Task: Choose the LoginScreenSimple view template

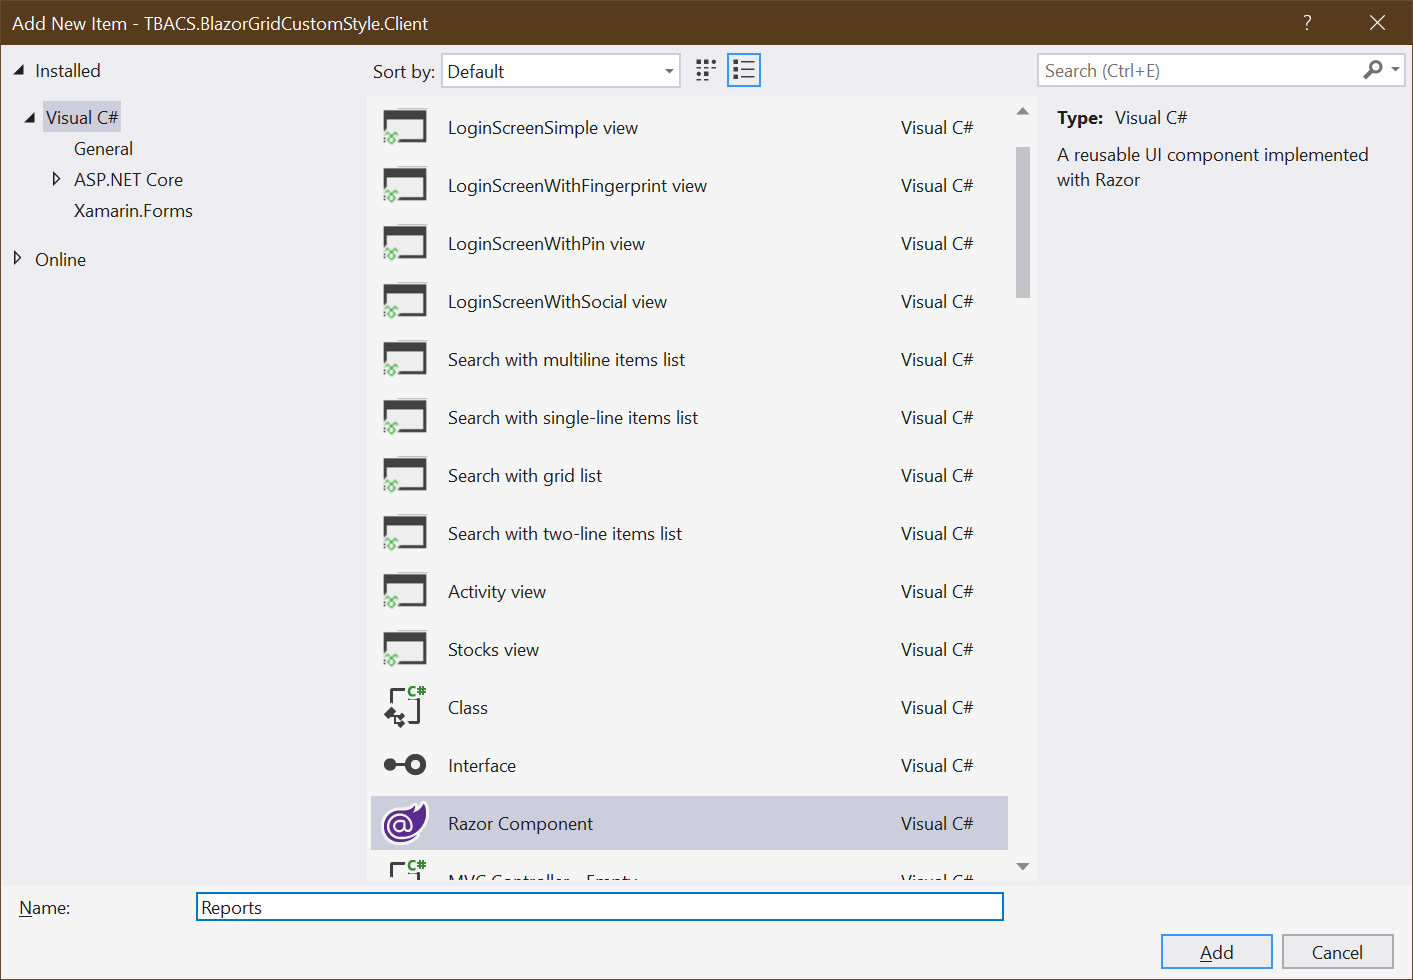Action: (x=540, y=127)
